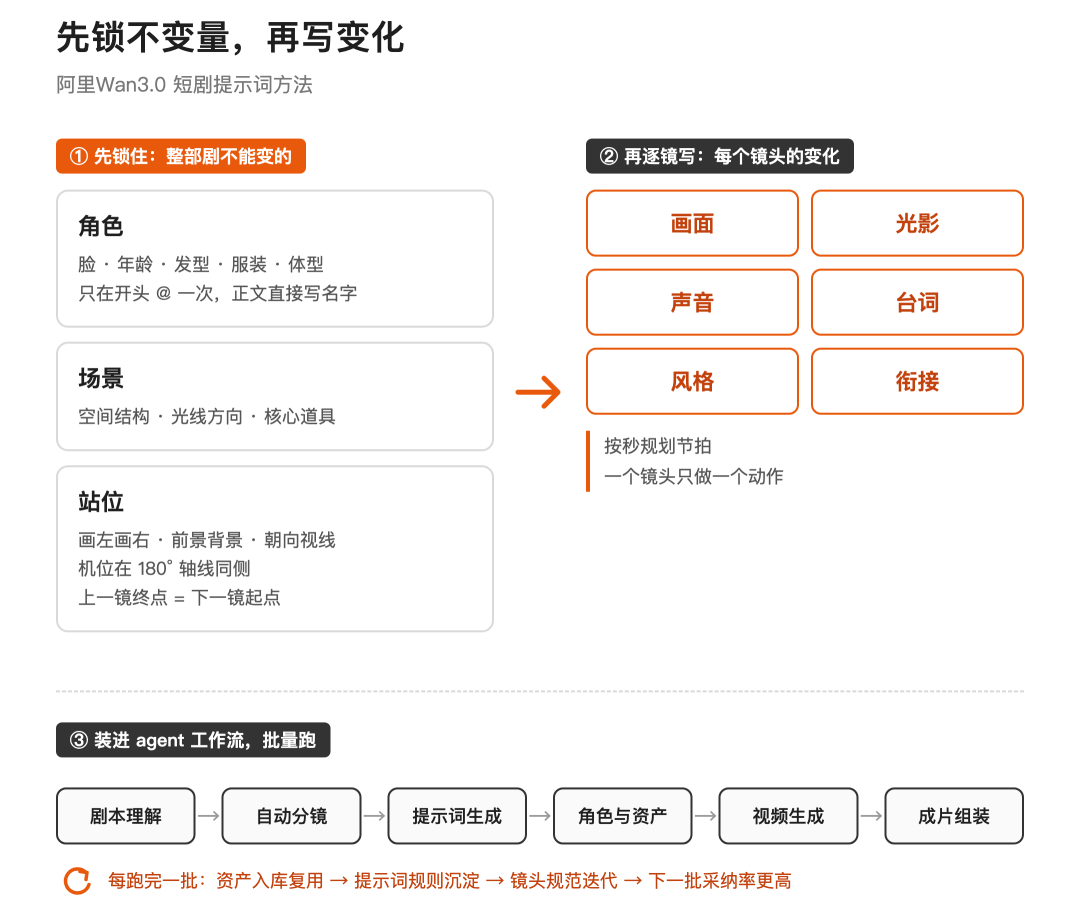The height and width of the screenshot is (915, 1080).
Task: Click the orange circular refresh loop icon
Action: click(x=77, y=881)
